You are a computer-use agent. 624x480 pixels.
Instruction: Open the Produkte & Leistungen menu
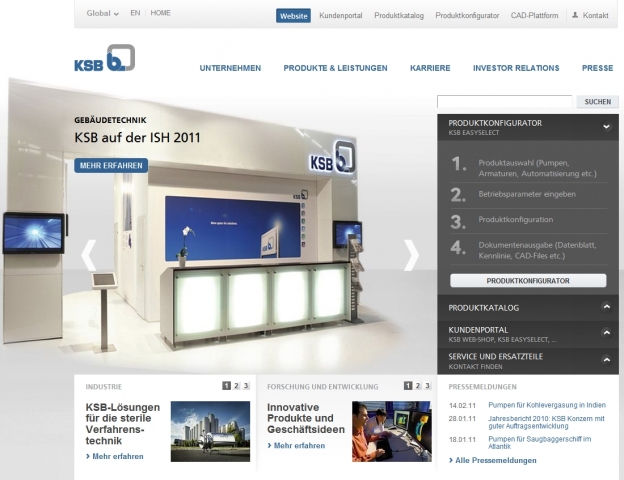(x=335, y=68)
